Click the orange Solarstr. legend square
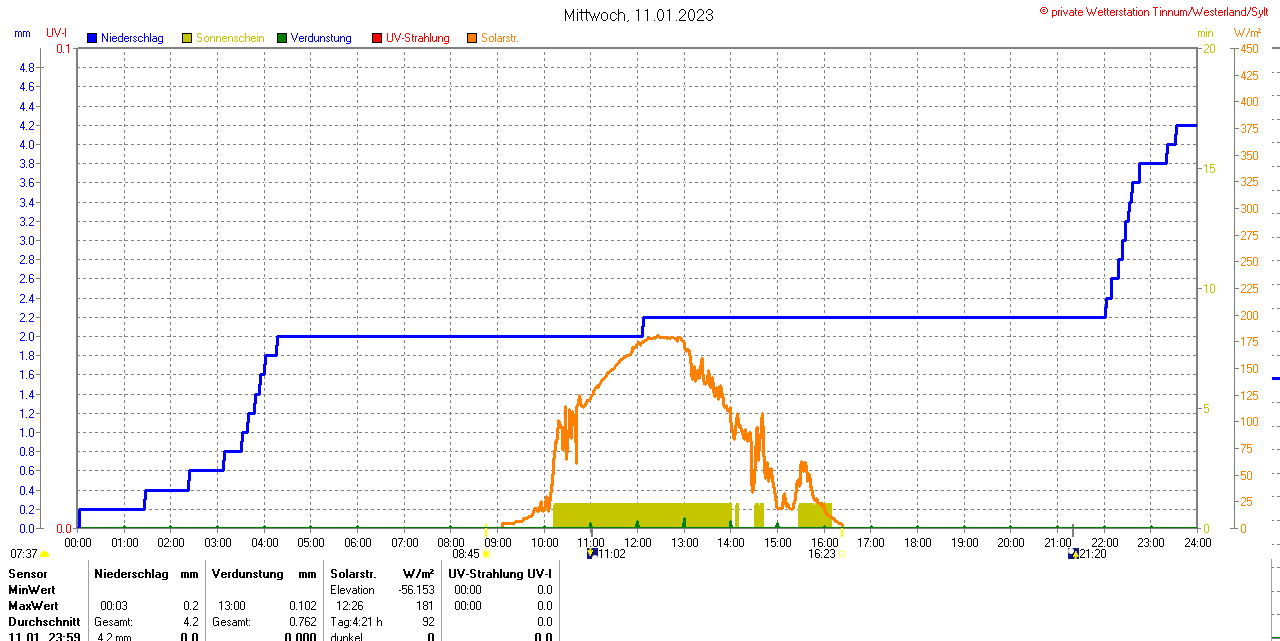 [472, 38]
